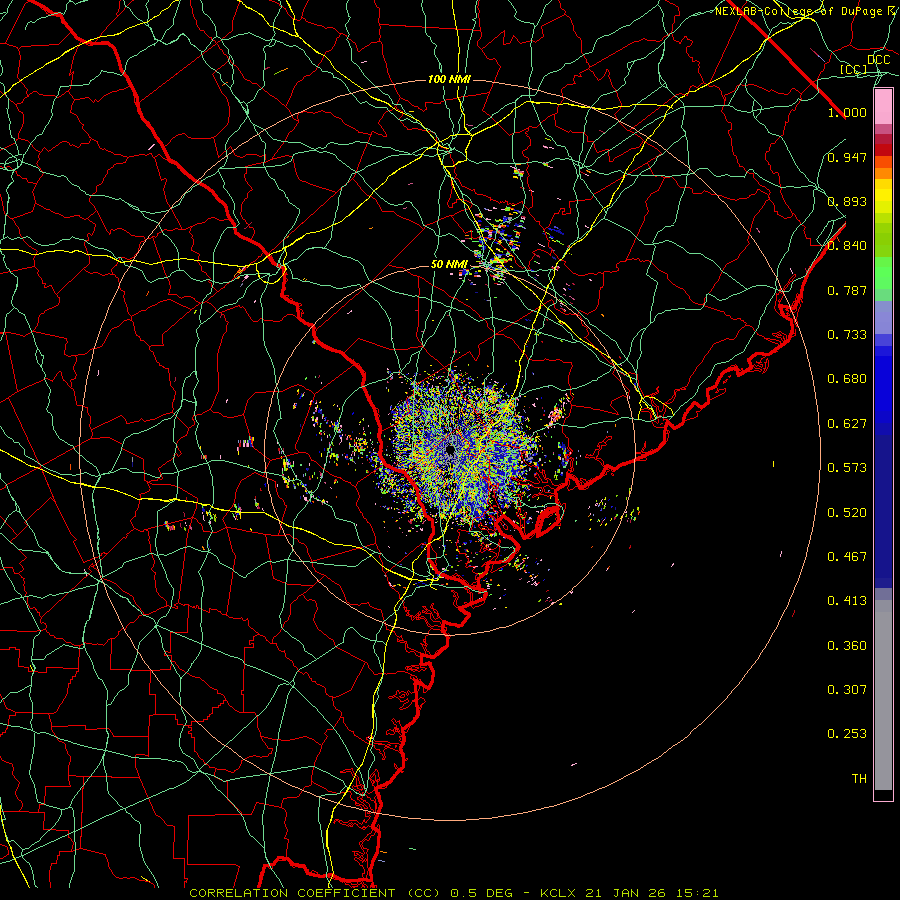Click the "DCC" product label
Image resolution: width=900 pixels, height=900 pixels.
pos(878,59)
